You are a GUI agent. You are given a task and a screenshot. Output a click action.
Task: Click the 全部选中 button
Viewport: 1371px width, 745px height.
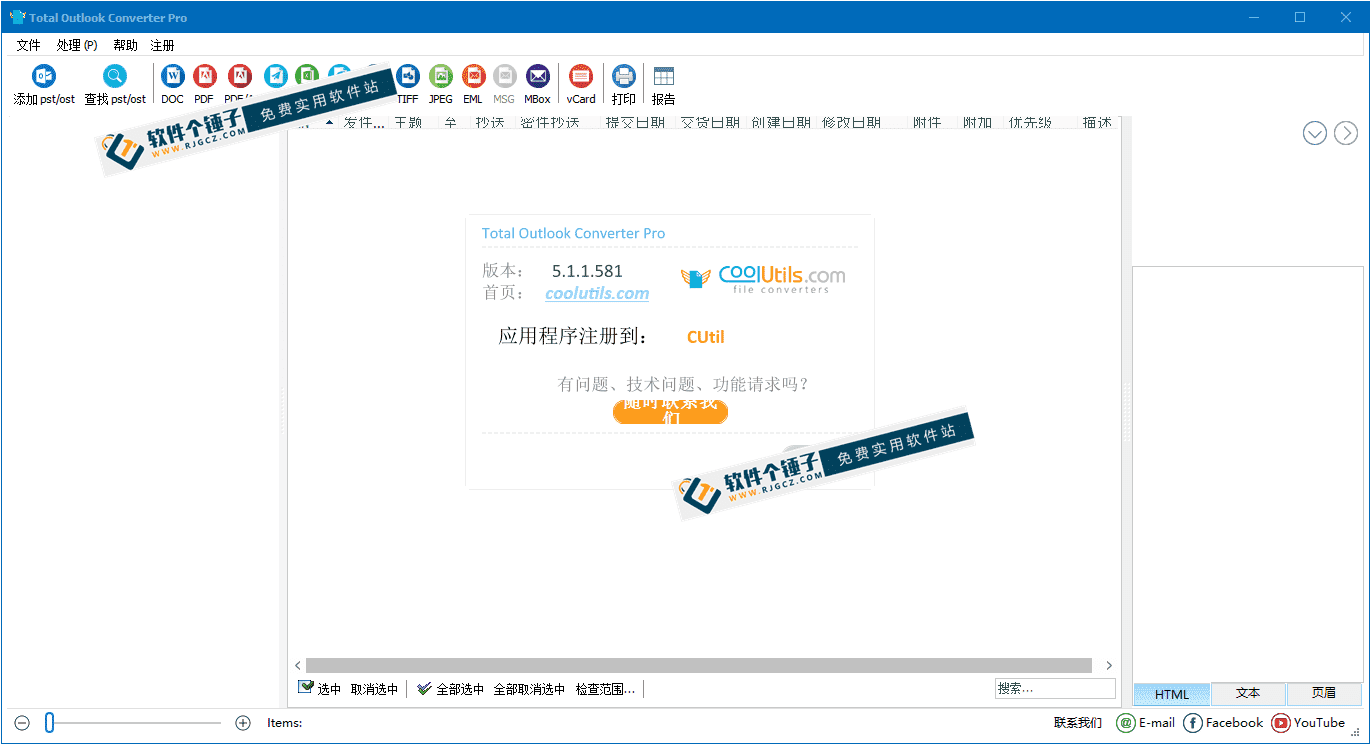(451, 689)
